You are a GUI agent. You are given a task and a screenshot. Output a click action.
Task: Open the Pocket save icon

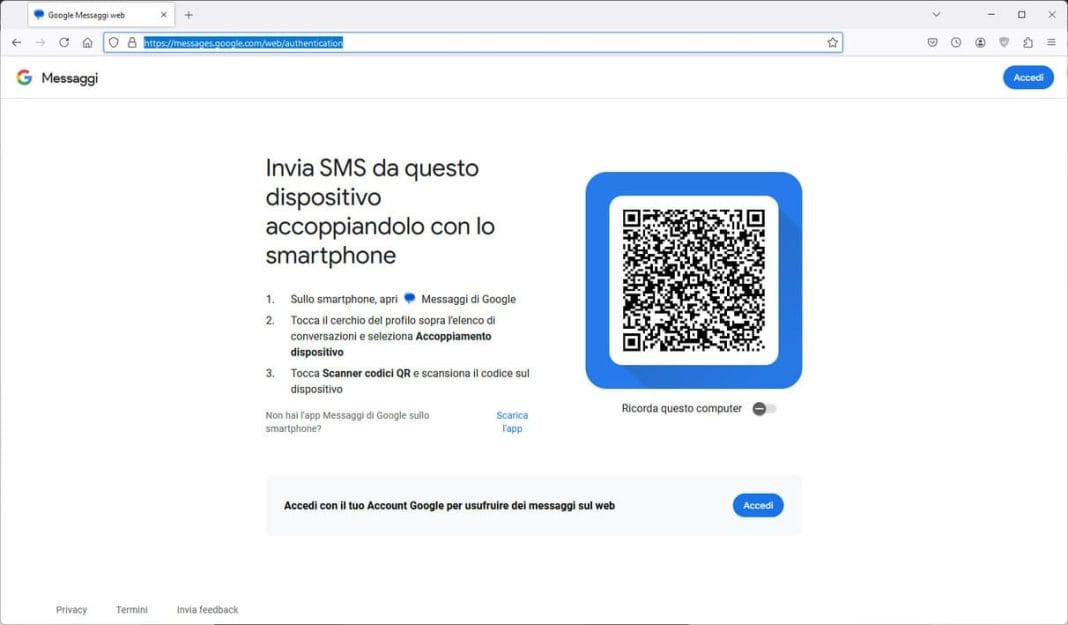click(x=932, y=42)
